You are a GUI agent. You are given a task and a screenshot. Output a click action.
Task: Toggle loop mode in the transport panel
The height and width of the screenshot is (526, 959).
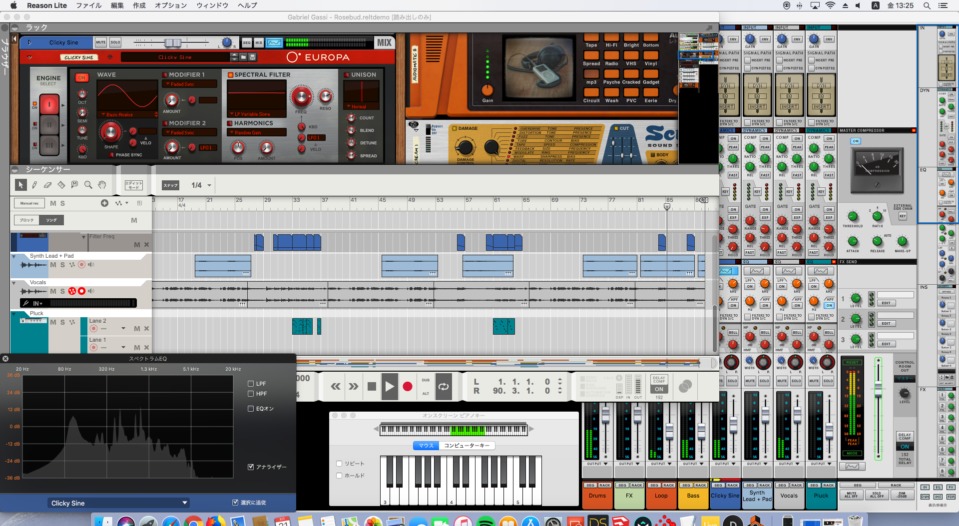tap(443, 387)
